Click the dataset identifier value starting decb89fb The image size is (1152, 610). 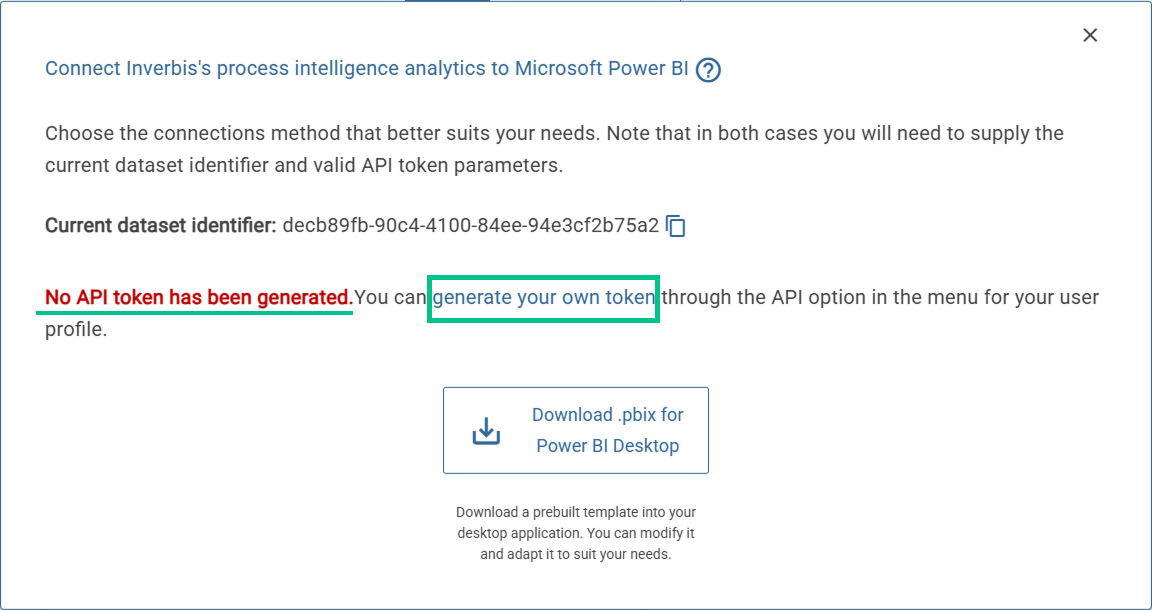tap(470, 225)
